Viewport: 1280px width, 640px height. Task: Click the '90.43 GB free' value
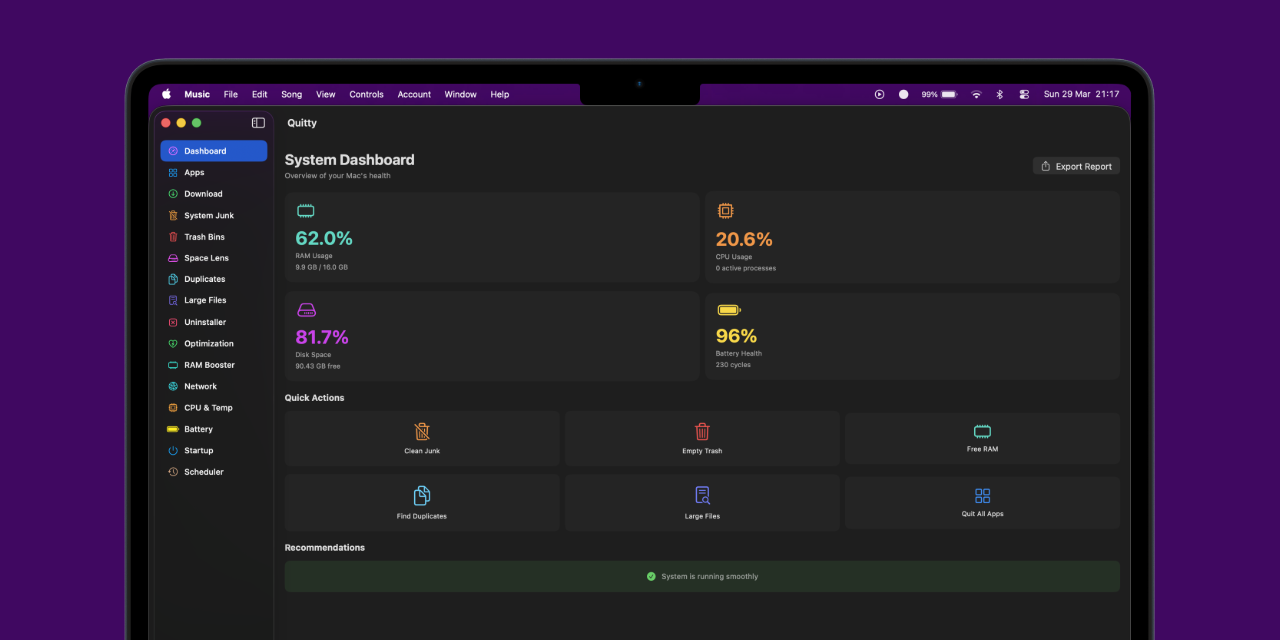coord(318,366)
